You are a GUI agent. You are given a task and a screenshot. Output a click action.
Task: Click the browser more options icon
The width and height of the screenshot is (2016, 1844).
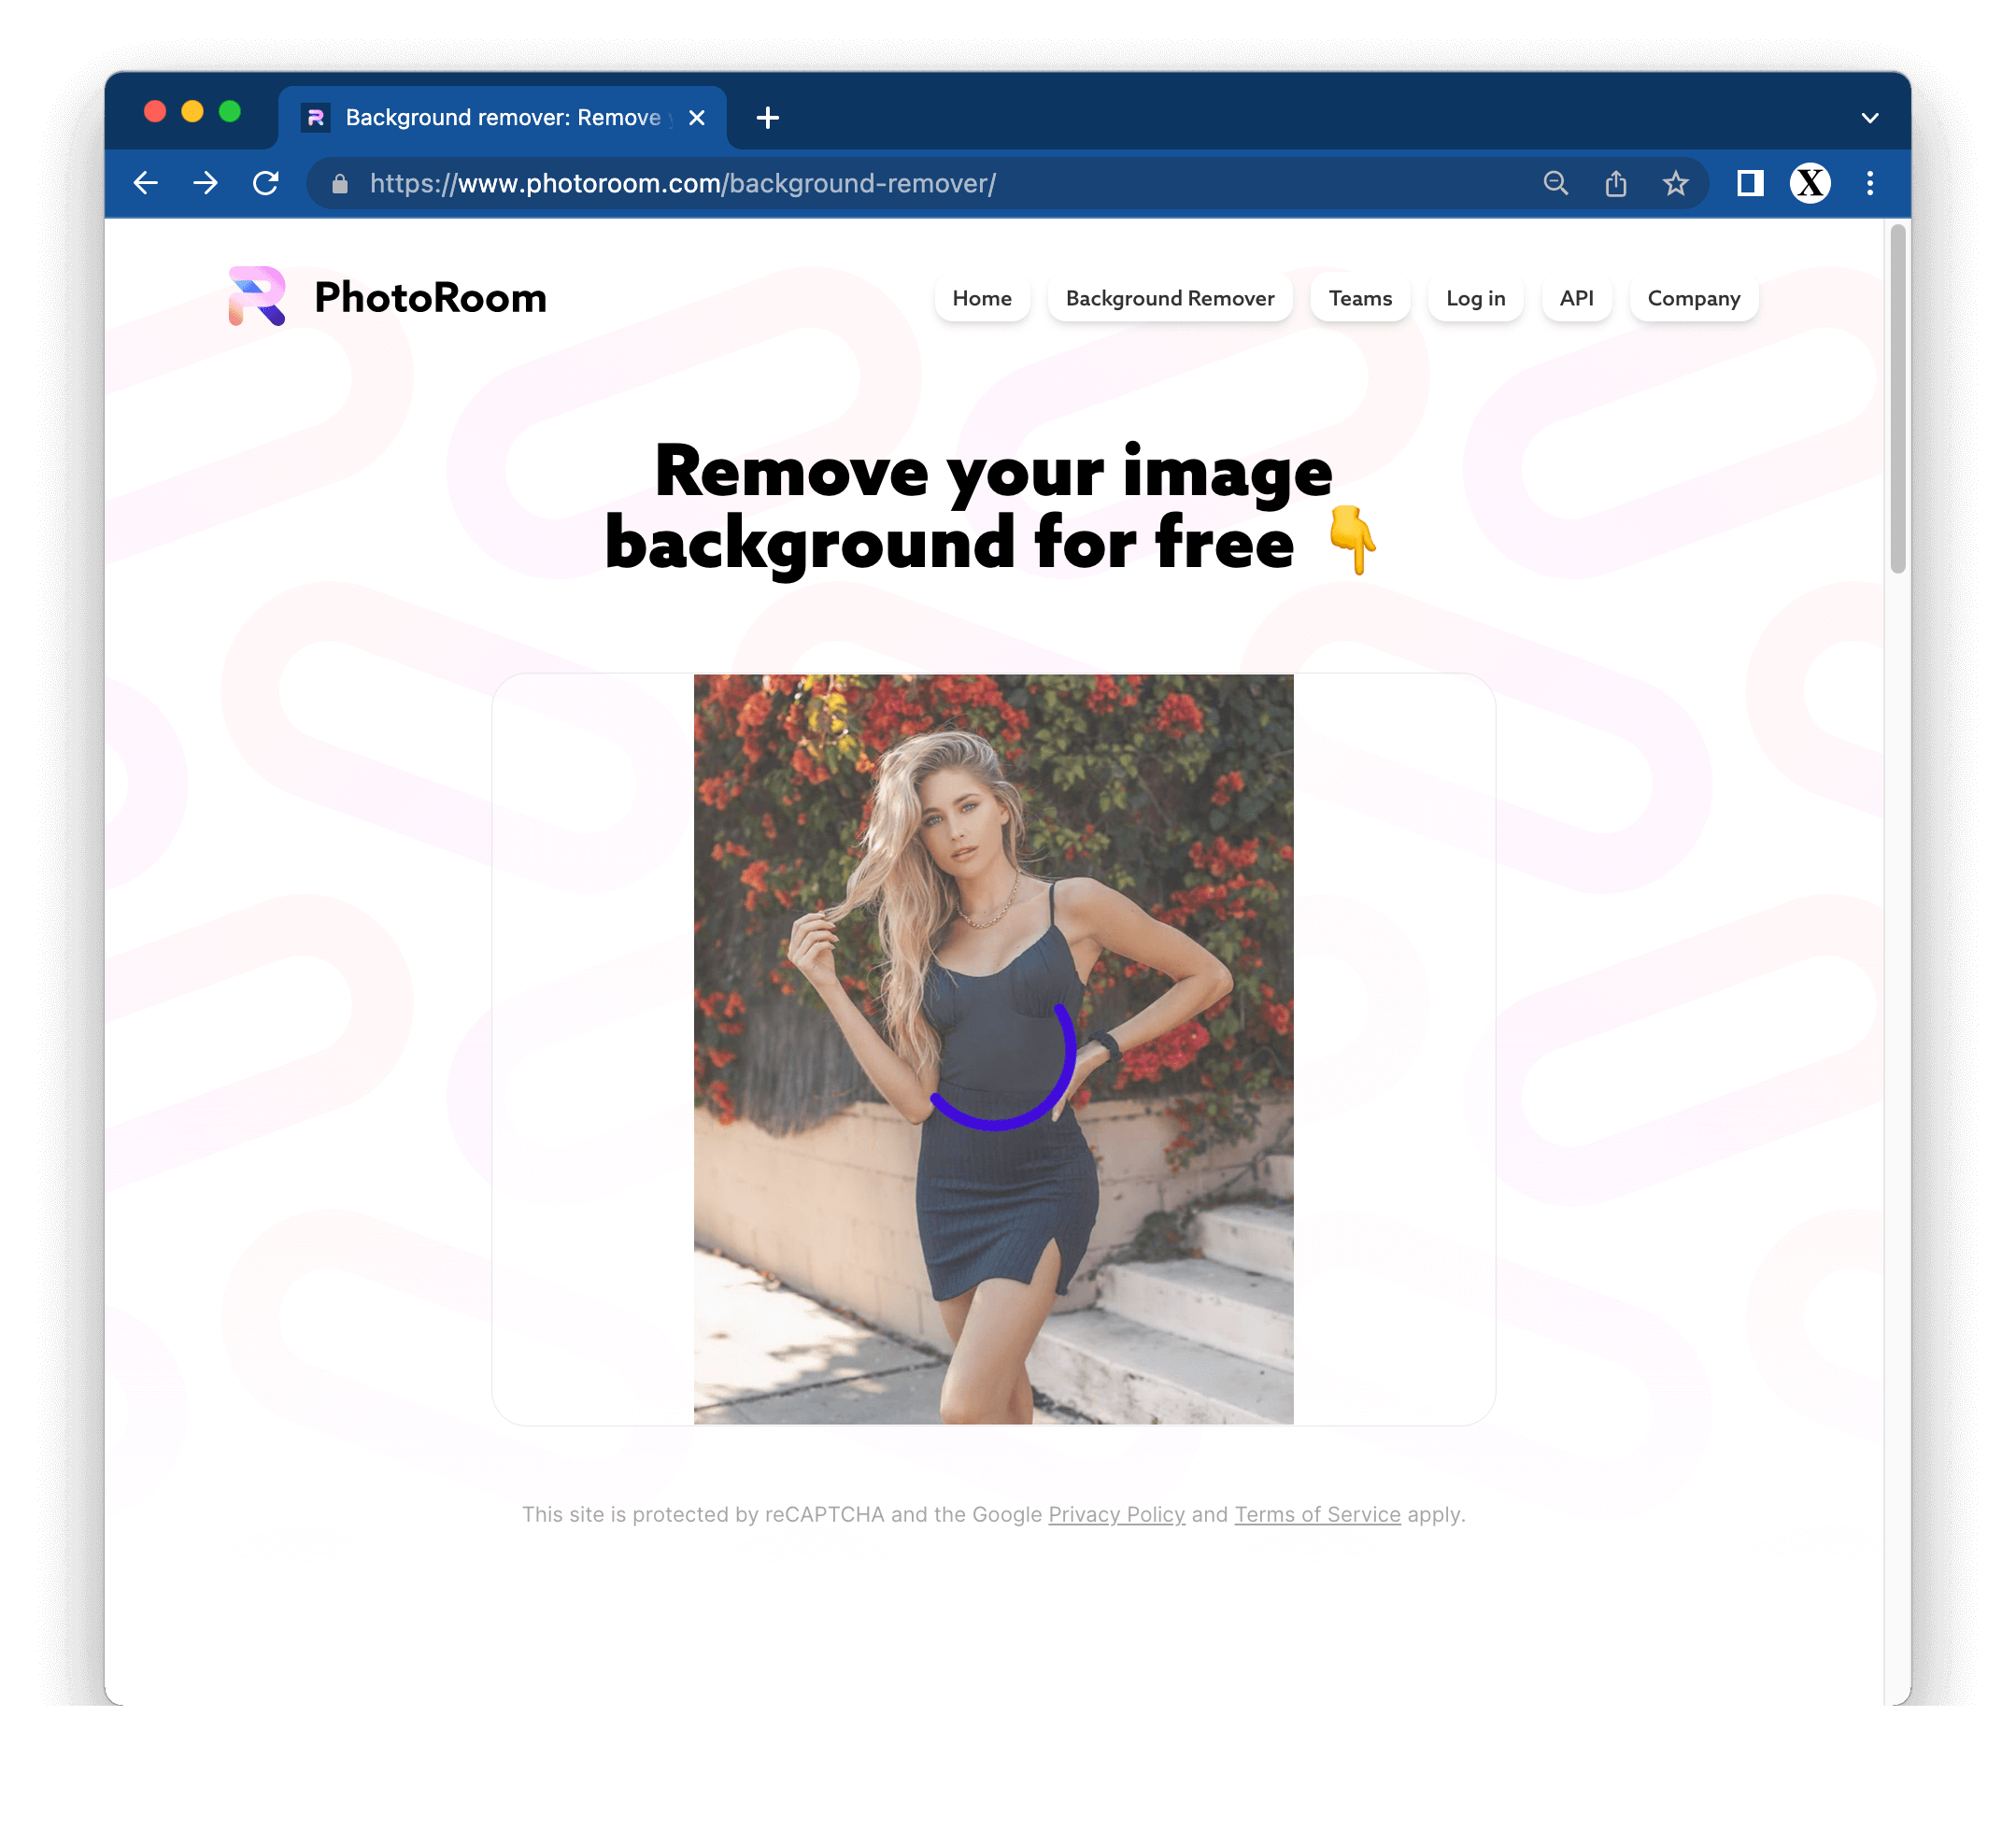(x=1870, y=183)
